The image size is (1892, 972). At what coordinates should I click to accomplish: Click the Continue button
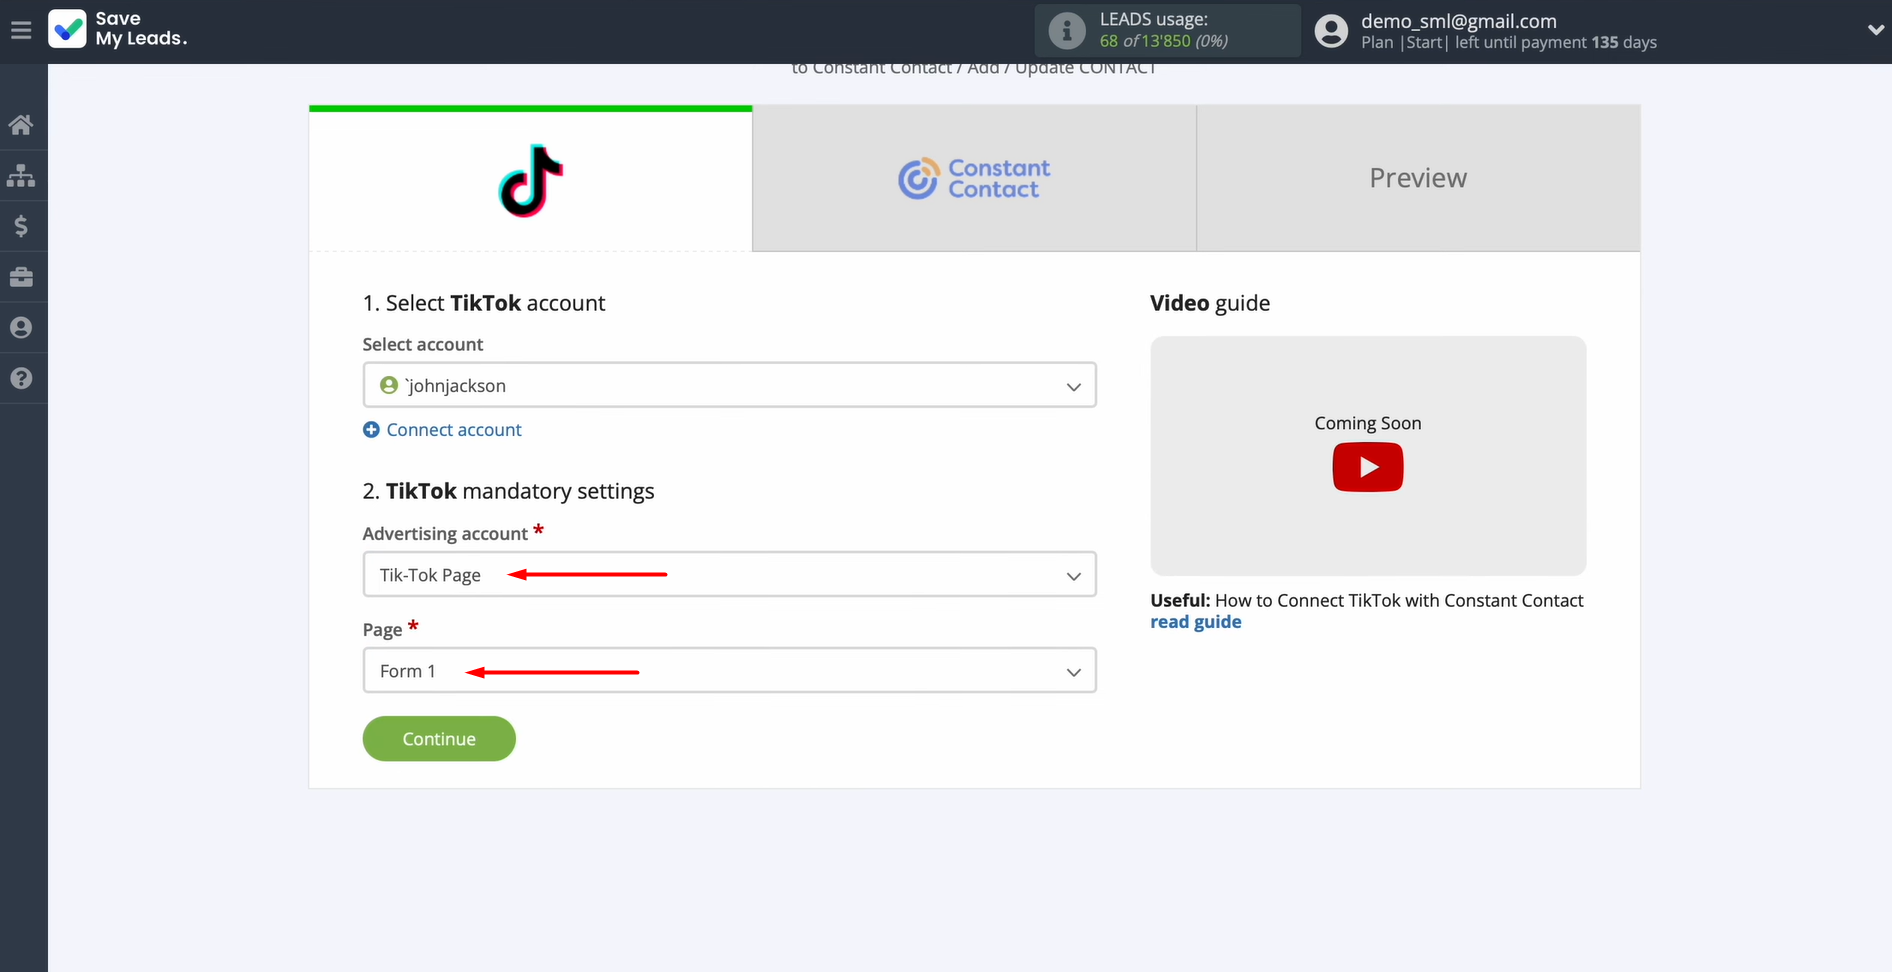(438, 738)
